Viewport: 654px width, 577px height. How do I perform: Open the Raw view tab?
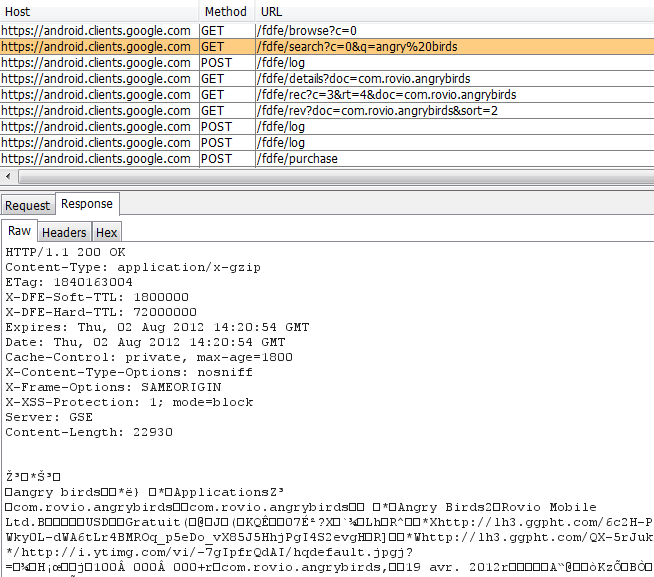19,231
